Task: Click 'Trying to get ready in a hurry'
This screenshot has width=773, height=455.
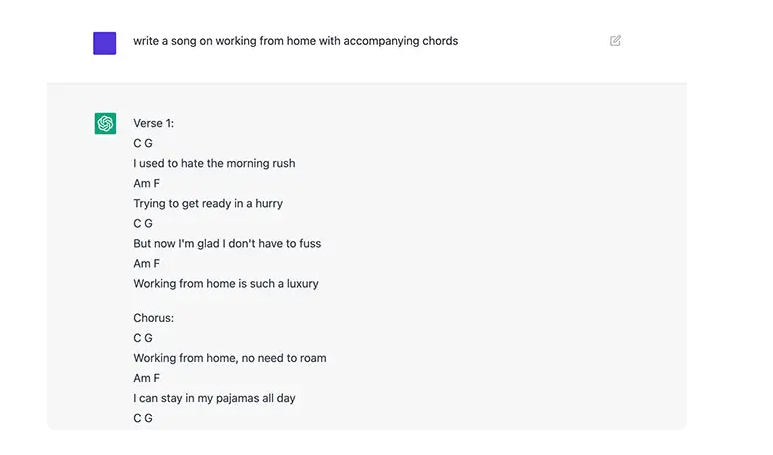Action: click(208, 204)
